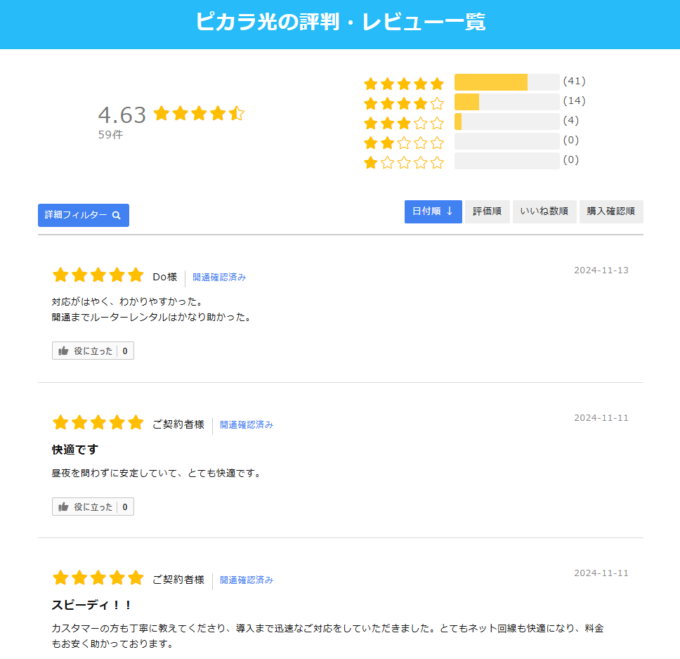Screen dimensions: 680x659
Task: Click the 快適です review title
Action: (x=75, y=450)
